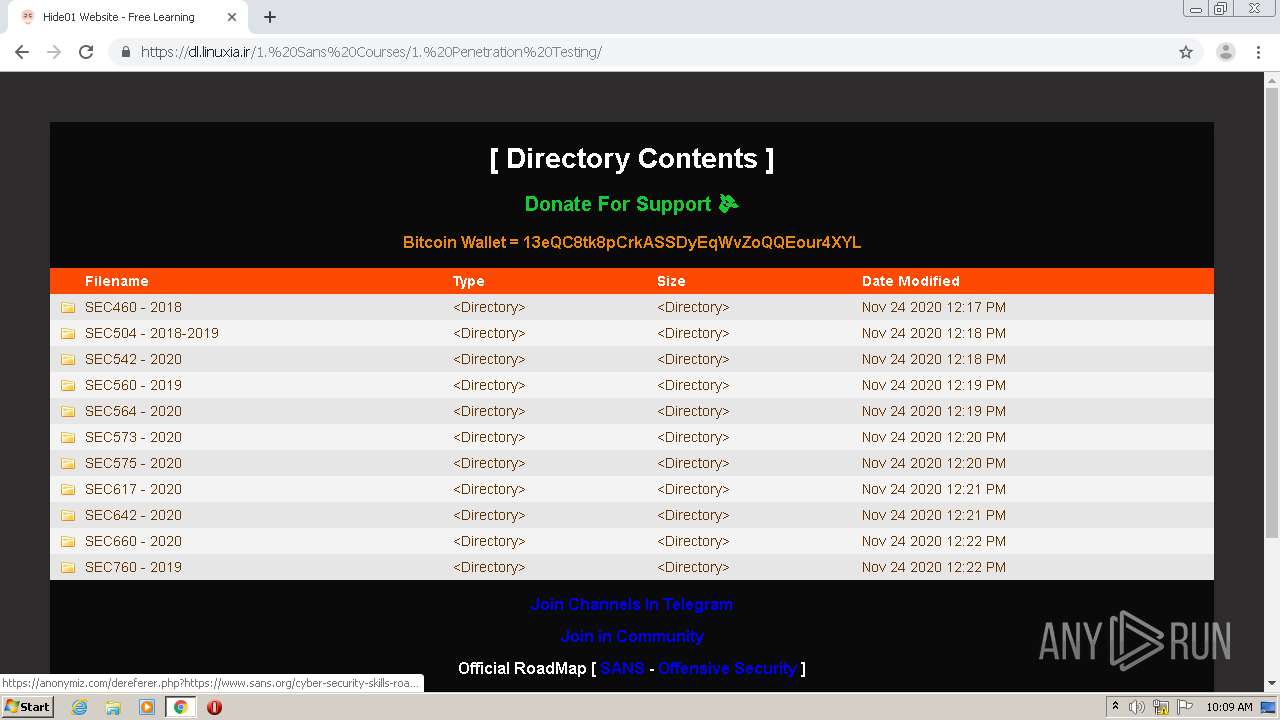Viewport: 1280px width, 720px height.
Task: Click the Size column header
Action: tap(671, 281)
